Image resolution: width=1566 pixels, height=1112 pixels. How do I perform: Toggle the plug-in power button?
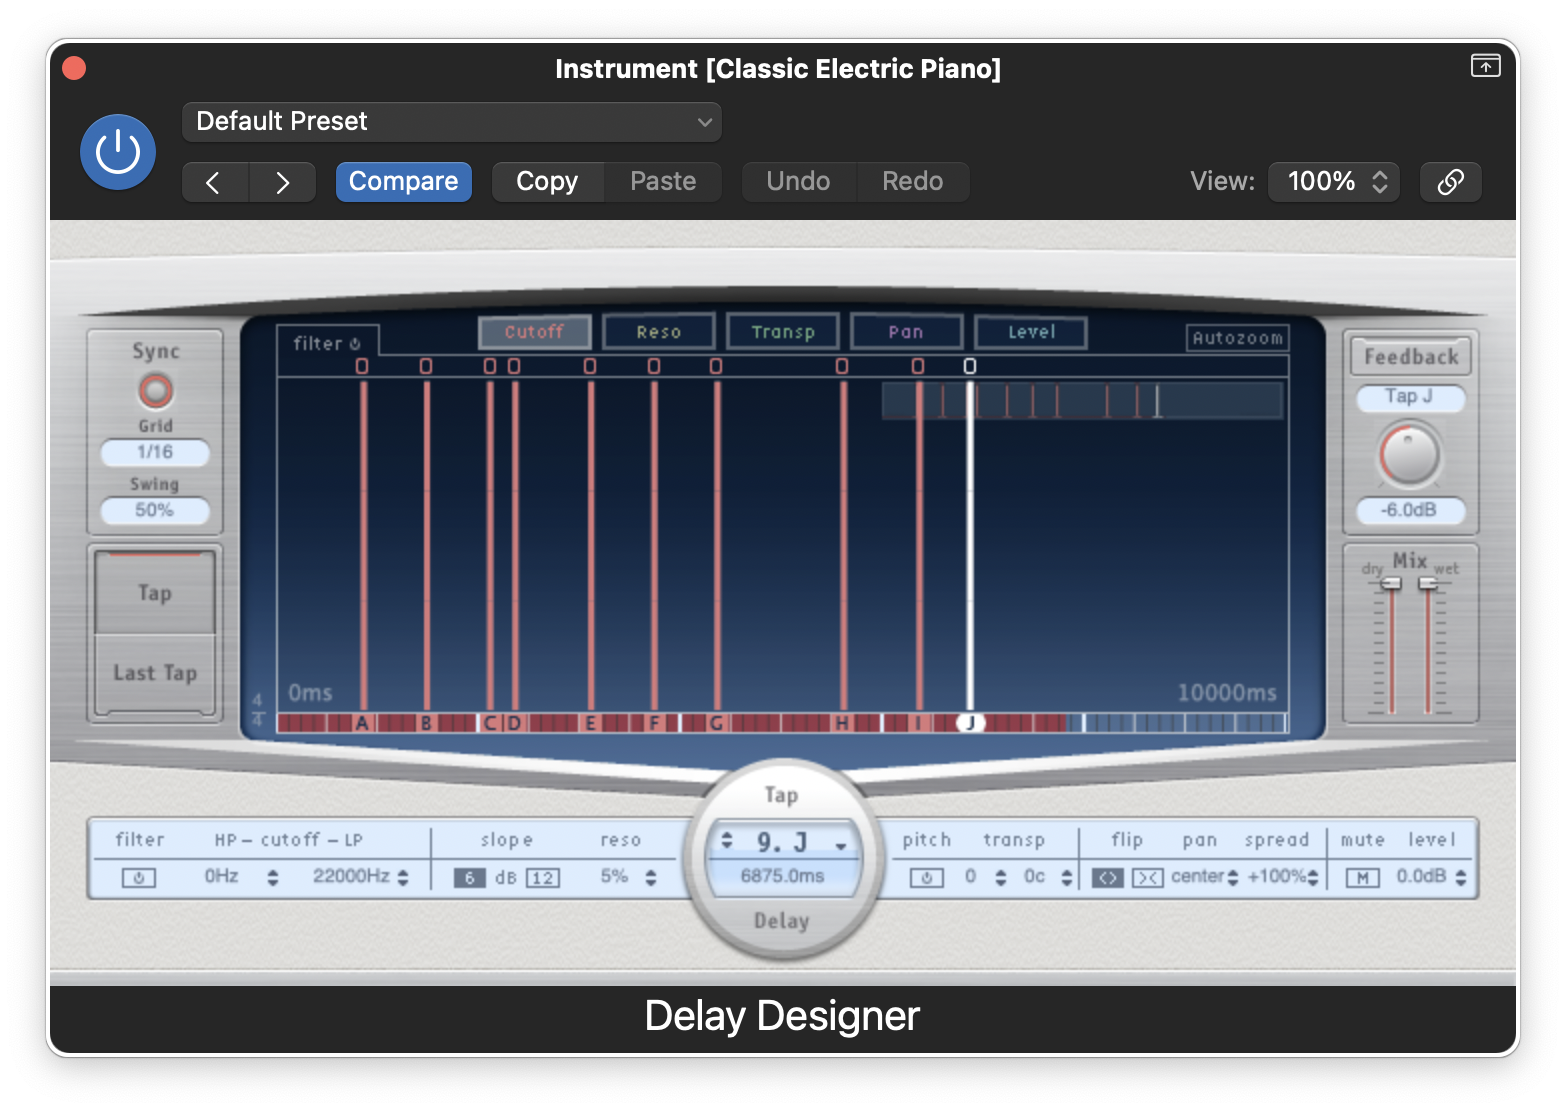point(118,152)
